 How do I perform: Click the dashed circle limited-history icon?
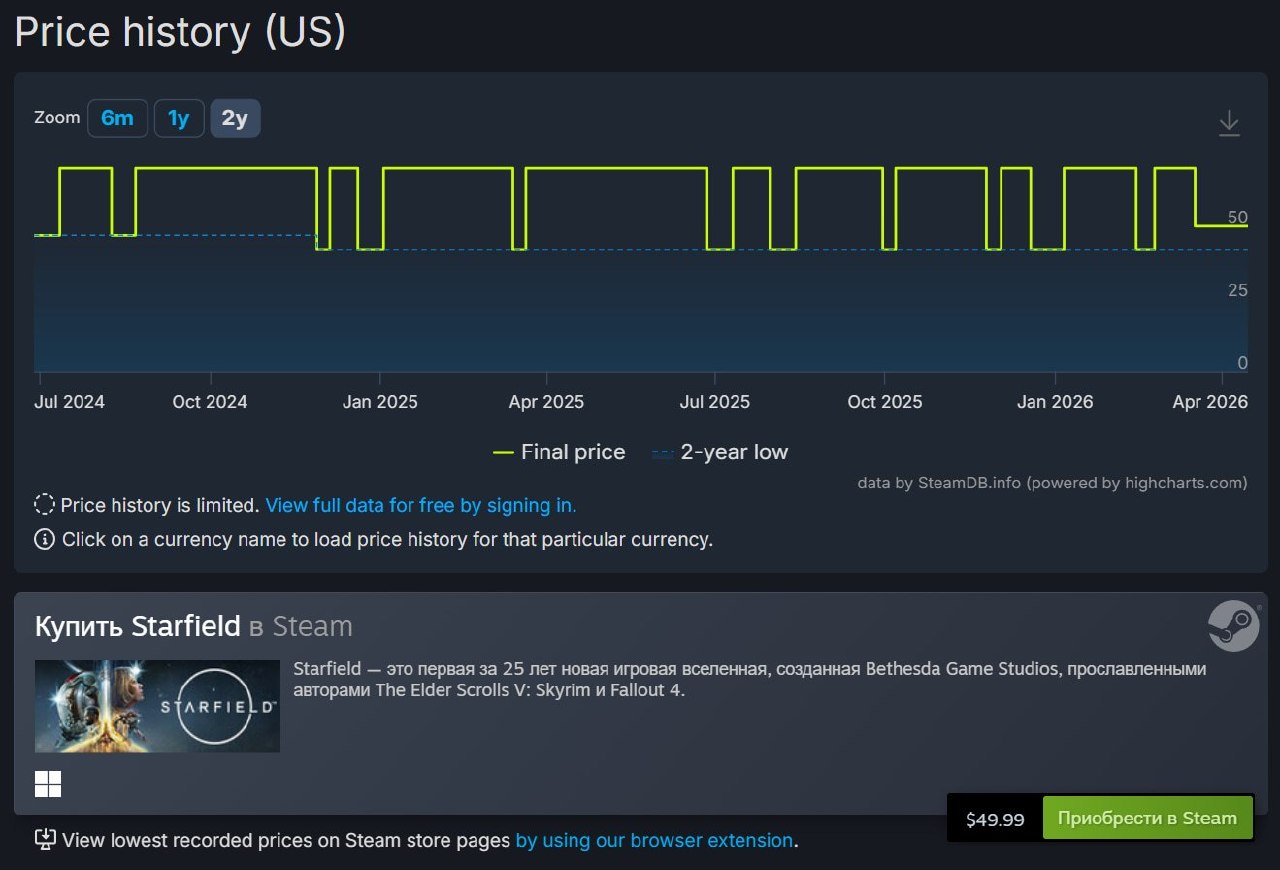(44, 505)
